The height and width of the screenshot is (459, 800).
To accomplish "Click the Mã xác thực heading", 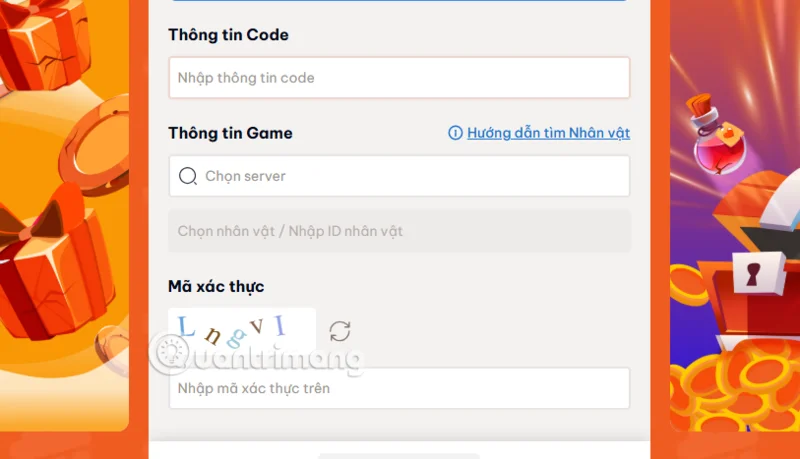I will 216,286.
